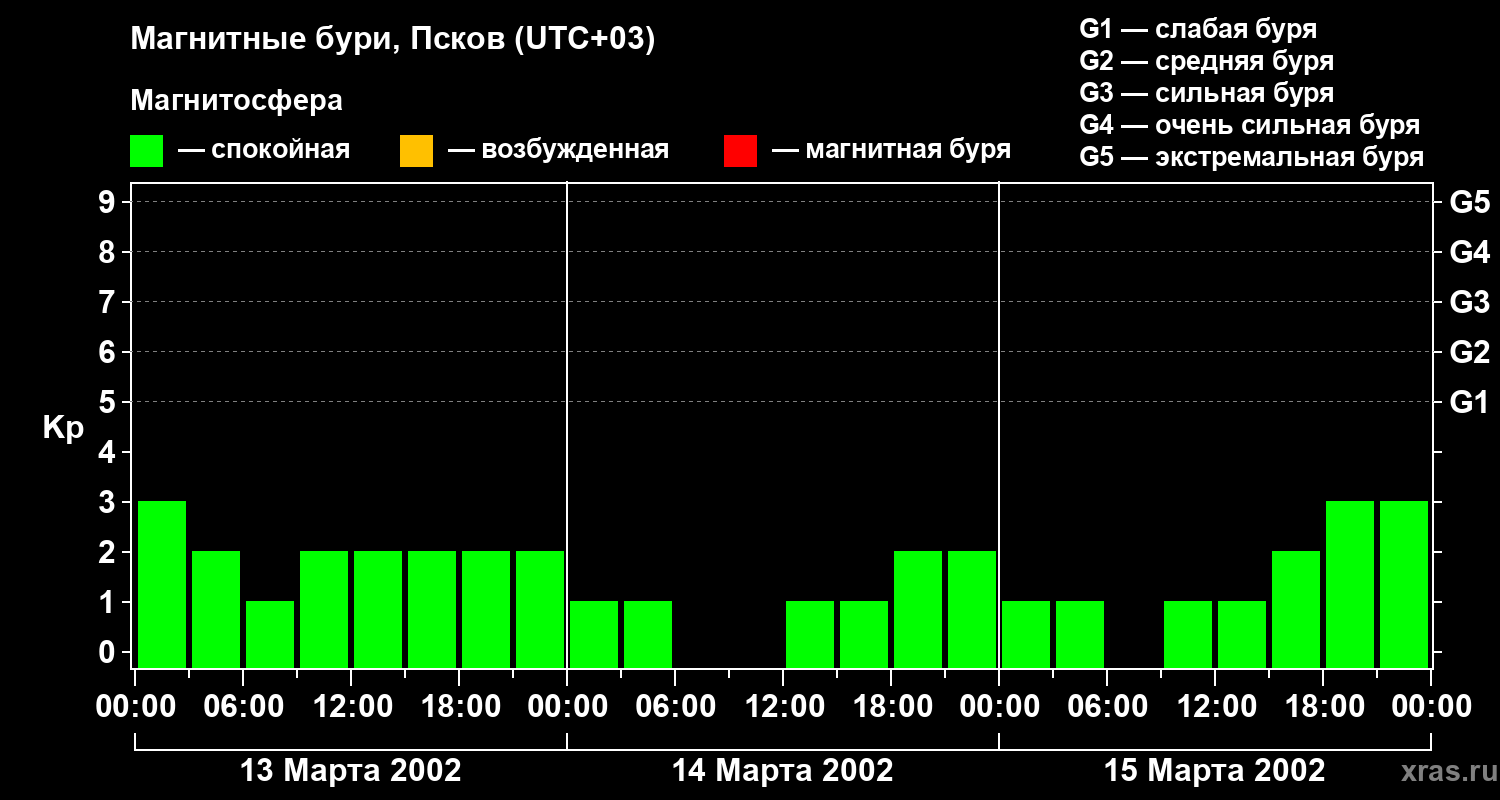The height and width of the screenshot is (800, 1500).
Task: Click the bar for 15:00–18:00 on 13 Марта
Action: pyautogui.click(x=432, y=609)
